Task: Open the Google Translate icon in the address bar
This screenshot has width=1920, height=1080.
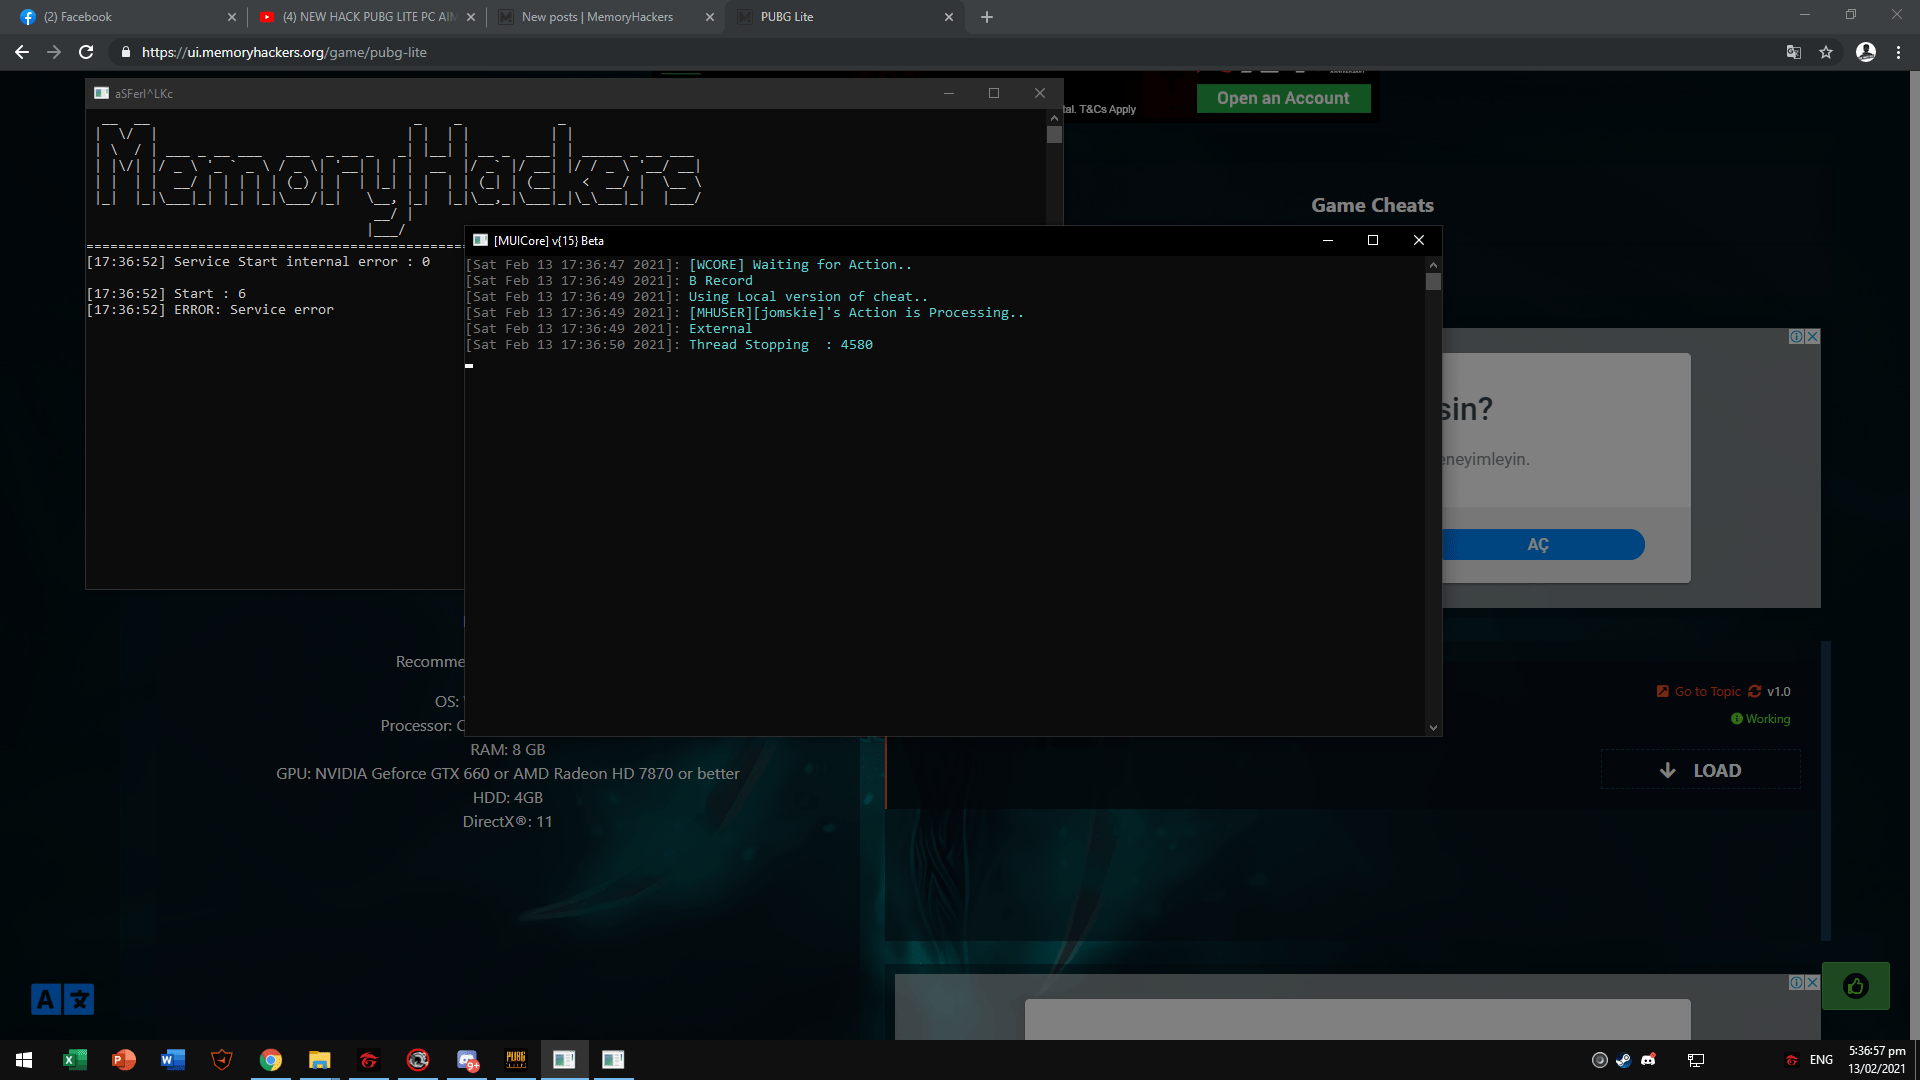Action: (x=1794, y=52)
